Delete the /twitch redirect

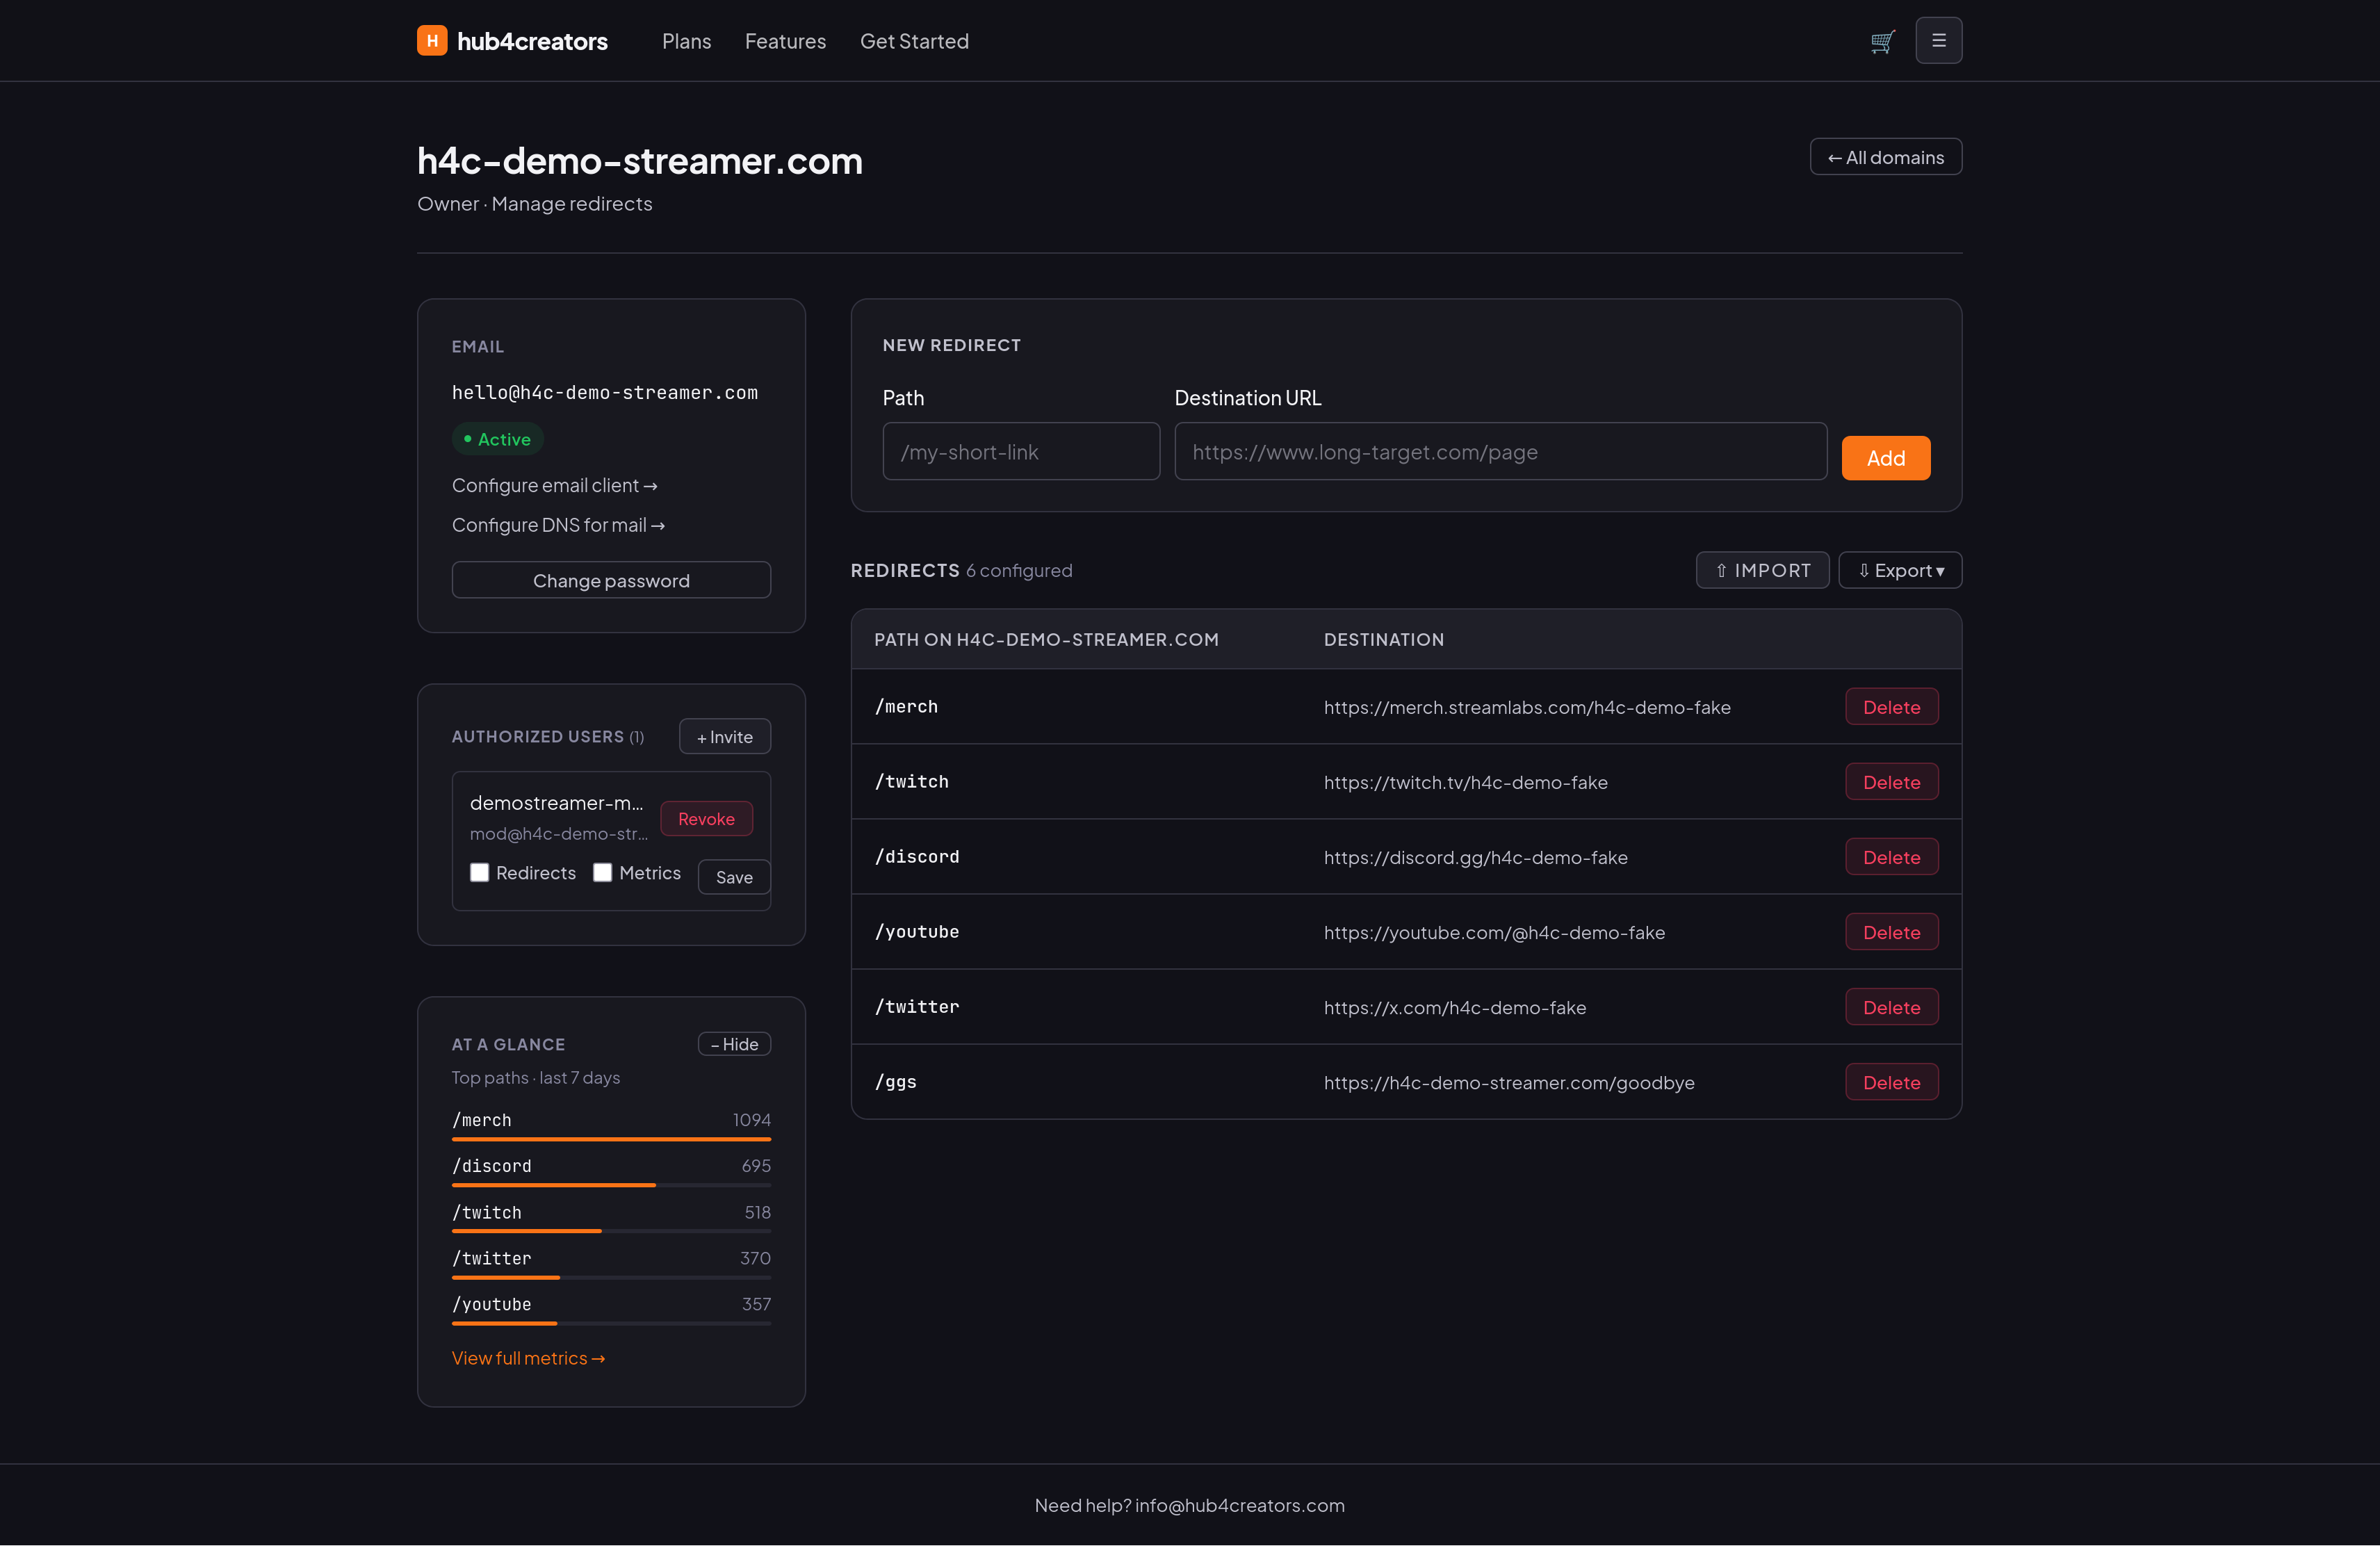(x=1891, y=782)
